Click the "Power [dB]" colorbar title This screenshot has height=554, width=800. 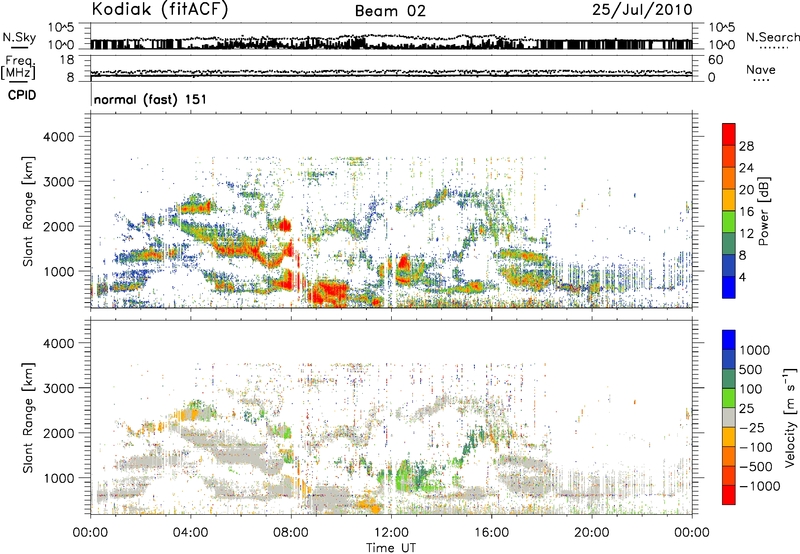(x=763, y=211)
